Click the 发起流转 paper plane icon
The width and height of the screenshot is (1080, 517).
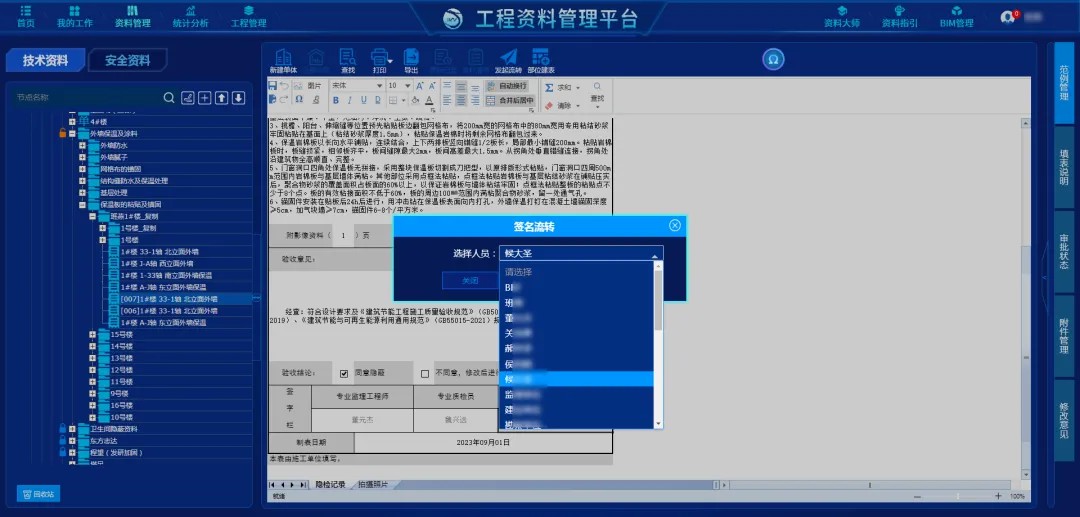point(508,57)
